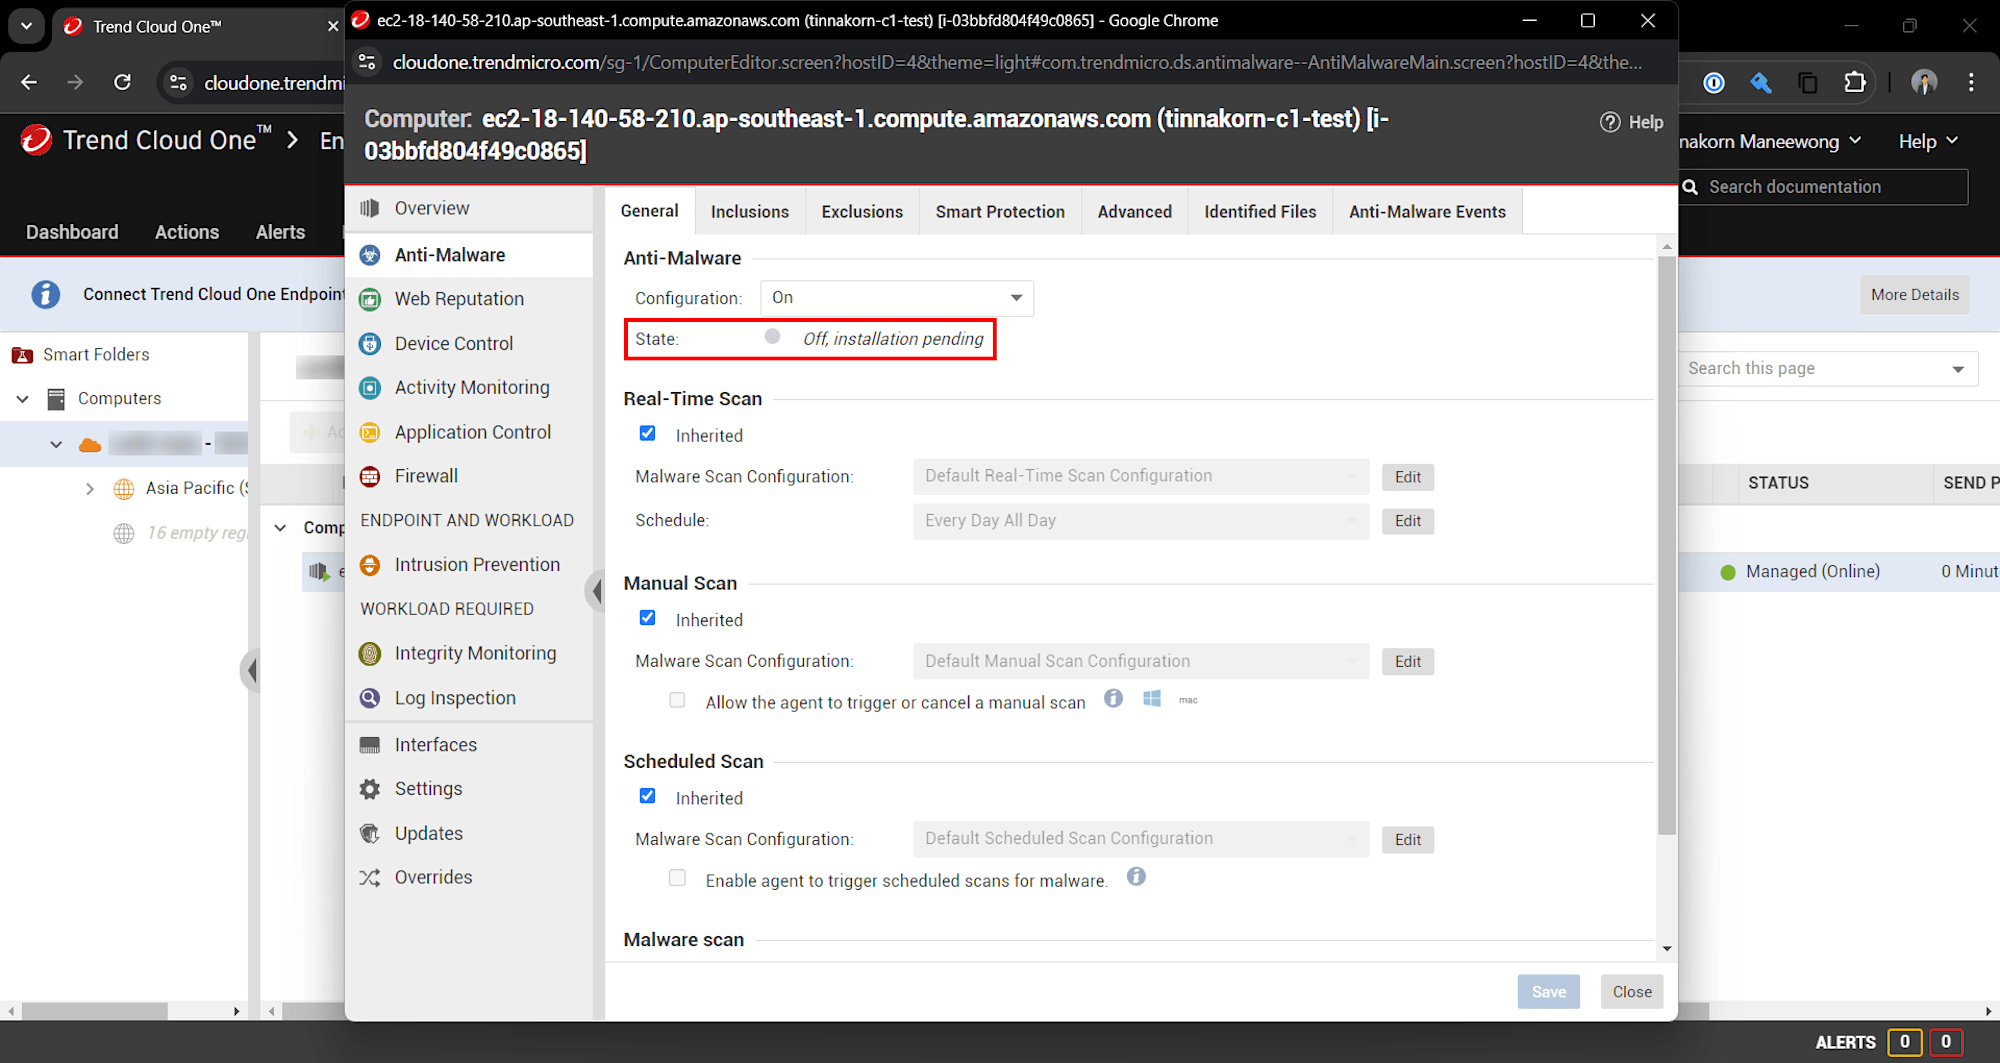Click the More Details button on the banner
Image resolution: width=2000 pixels, height=1063 pixels.
click(1915, 294)
